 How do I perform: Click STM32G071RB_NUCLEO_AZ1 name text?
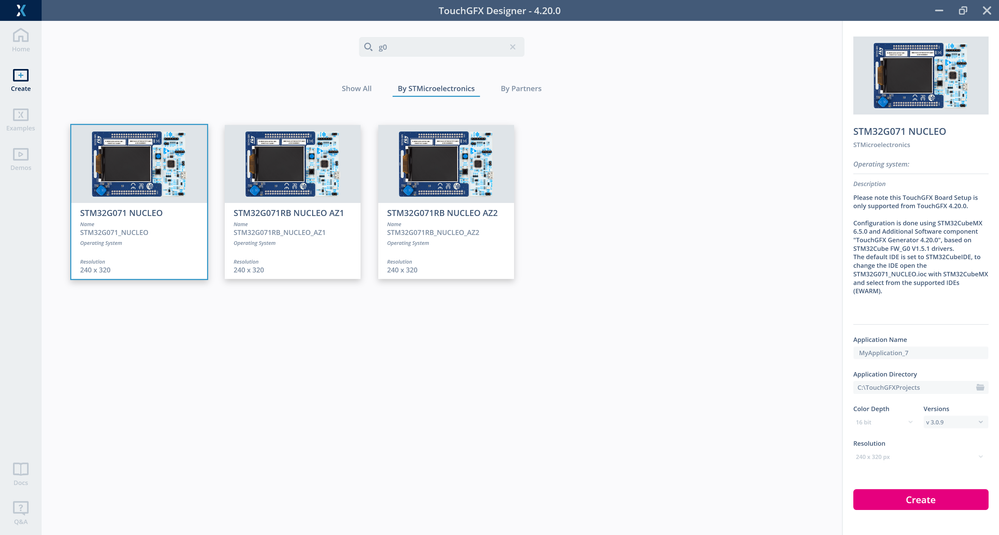pos(279,232)
